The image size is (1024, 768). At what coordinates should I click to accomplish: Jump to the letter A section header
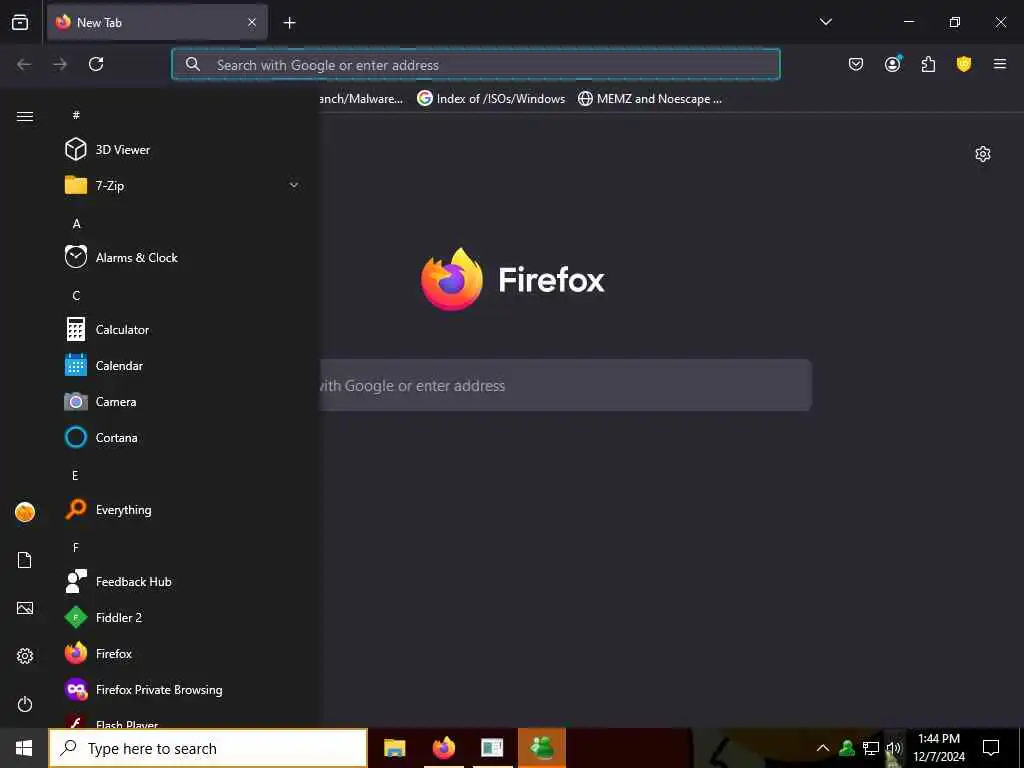76,223
